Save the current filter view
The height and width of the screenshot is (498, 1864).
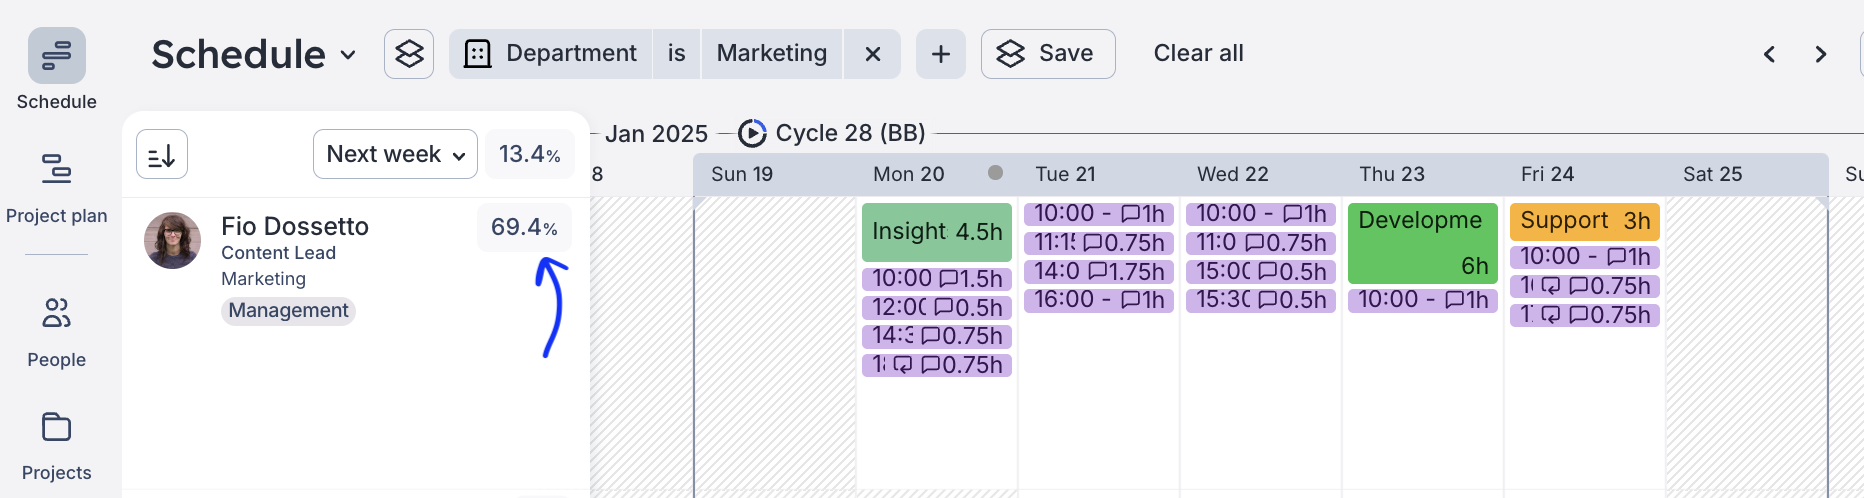point(1047,54)
